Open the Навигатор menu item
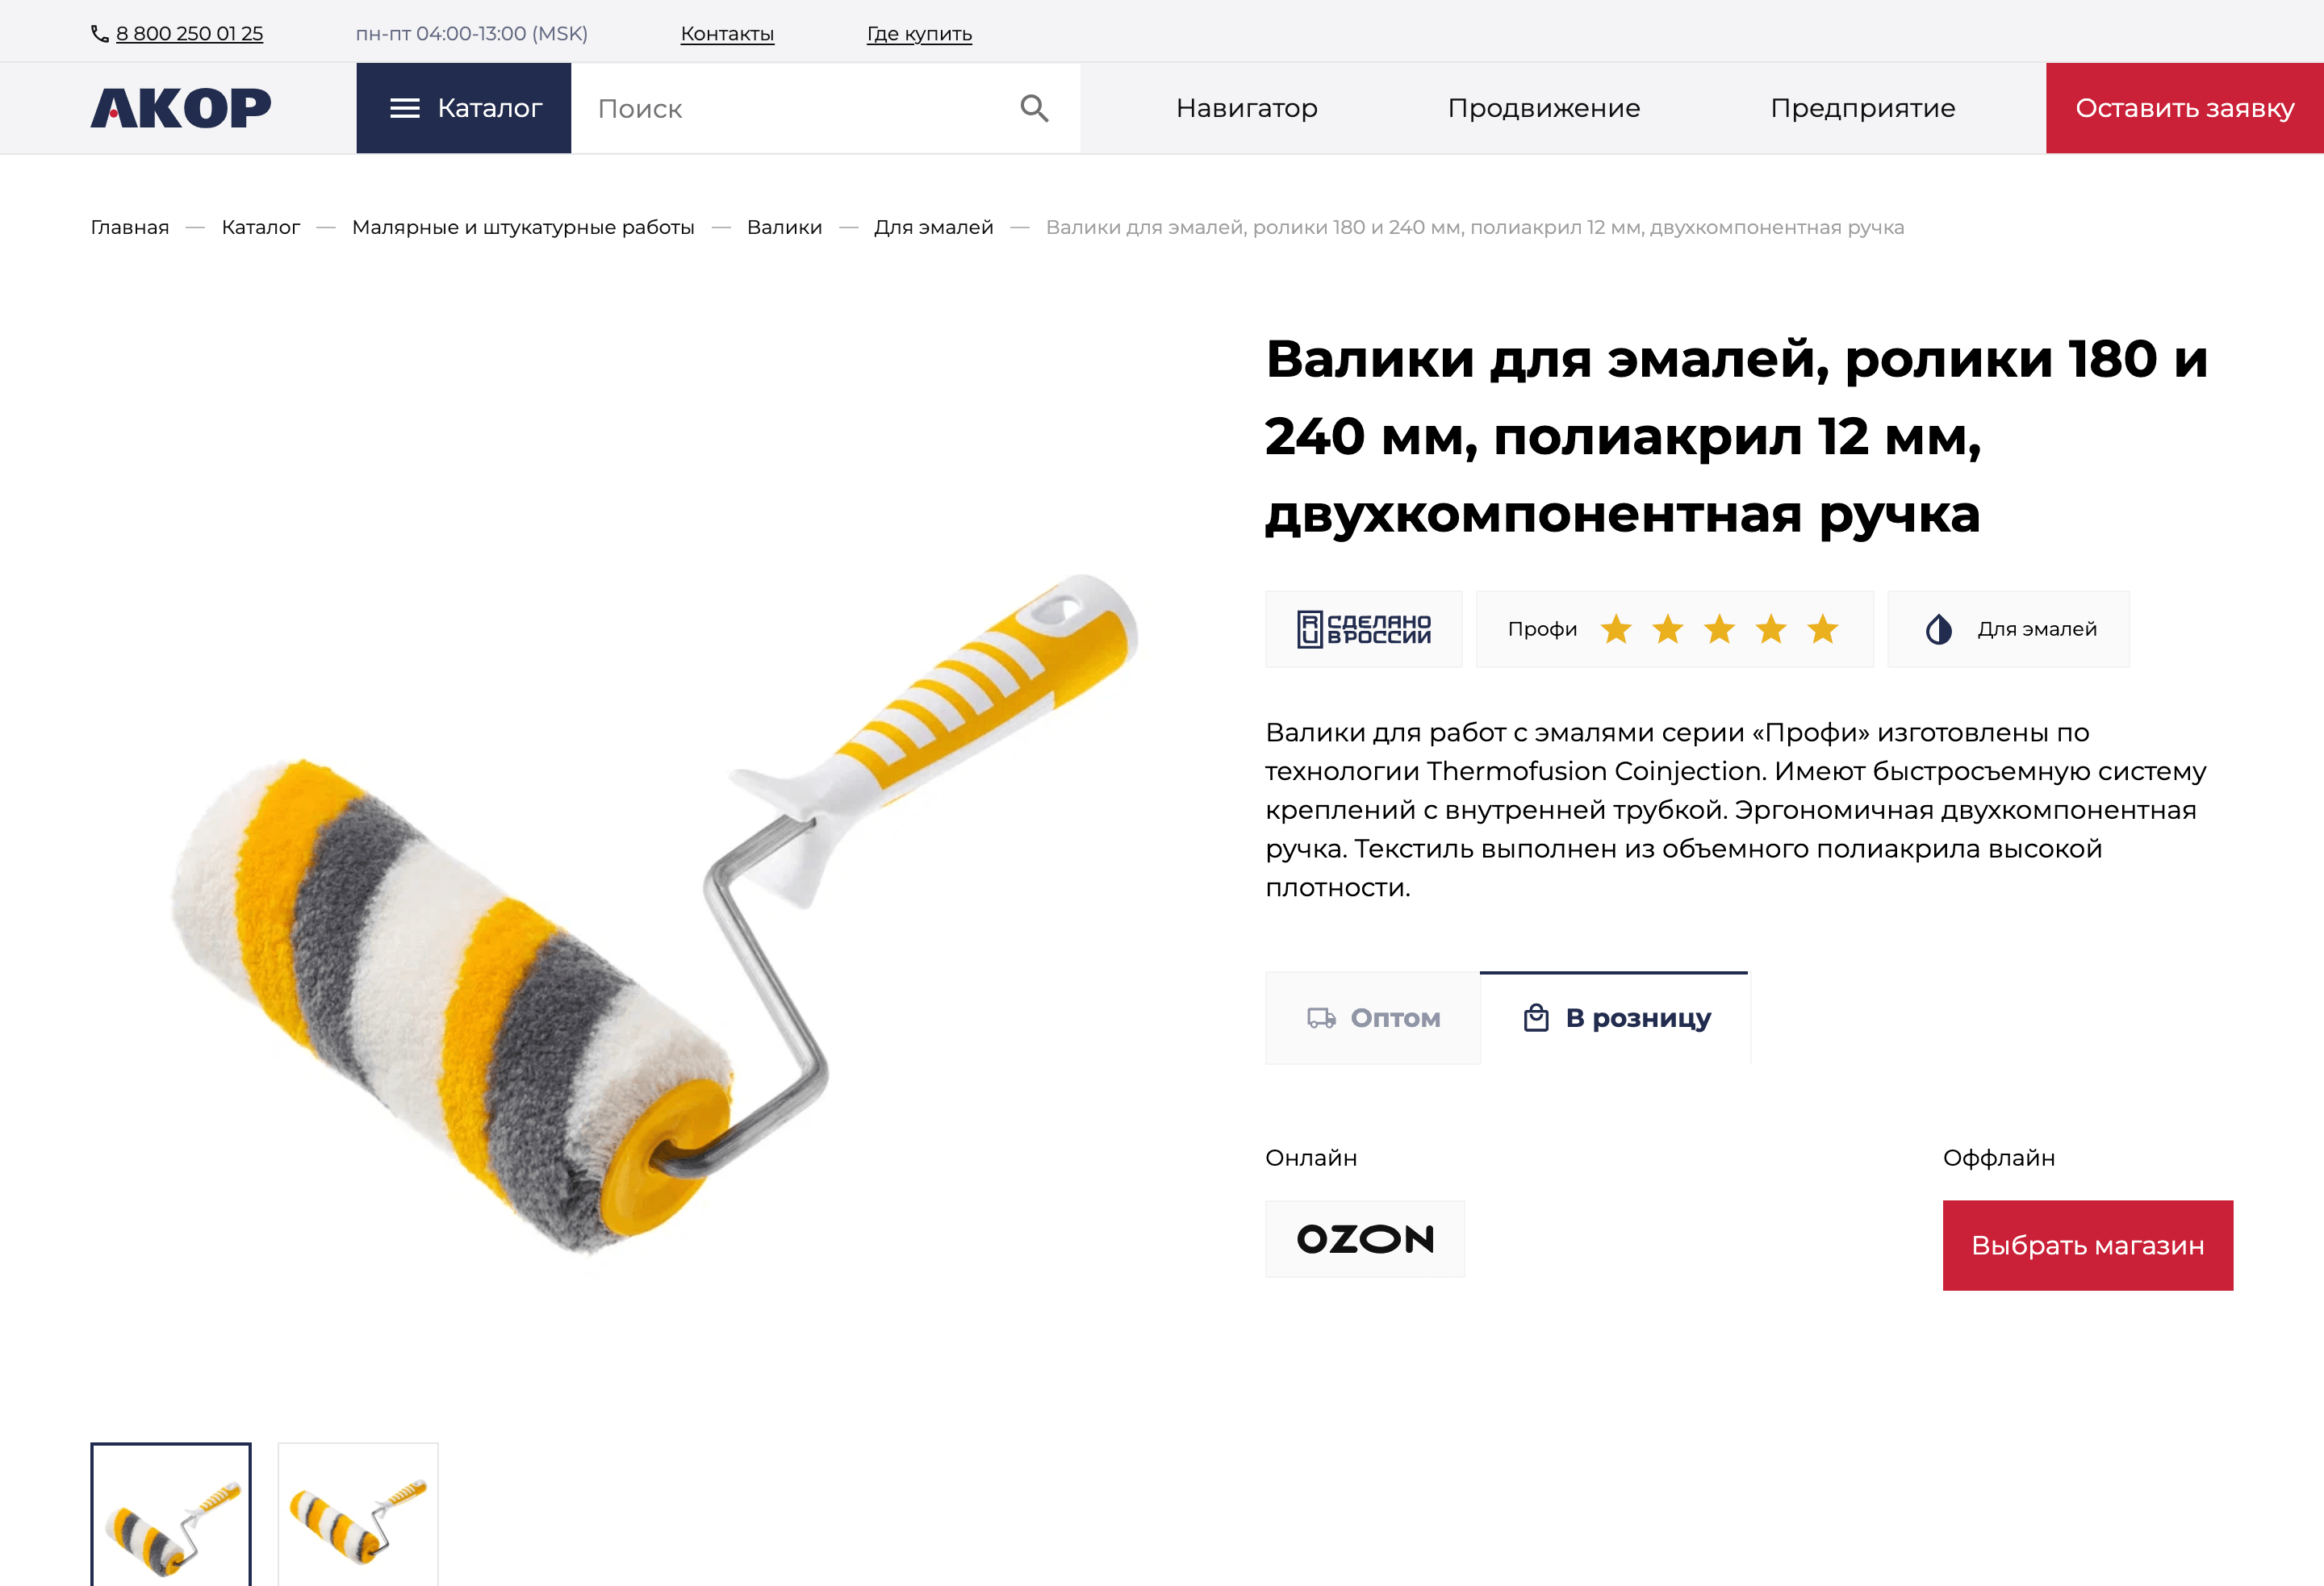2324x1586 pixels. [1246, 108]
